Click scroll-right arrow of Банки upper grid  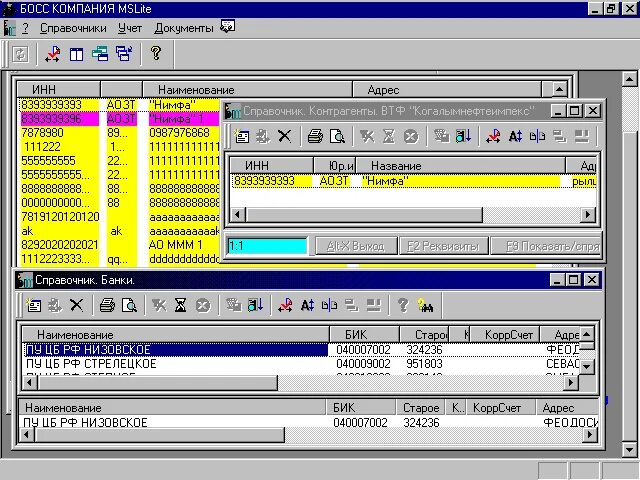coord(571,382)
